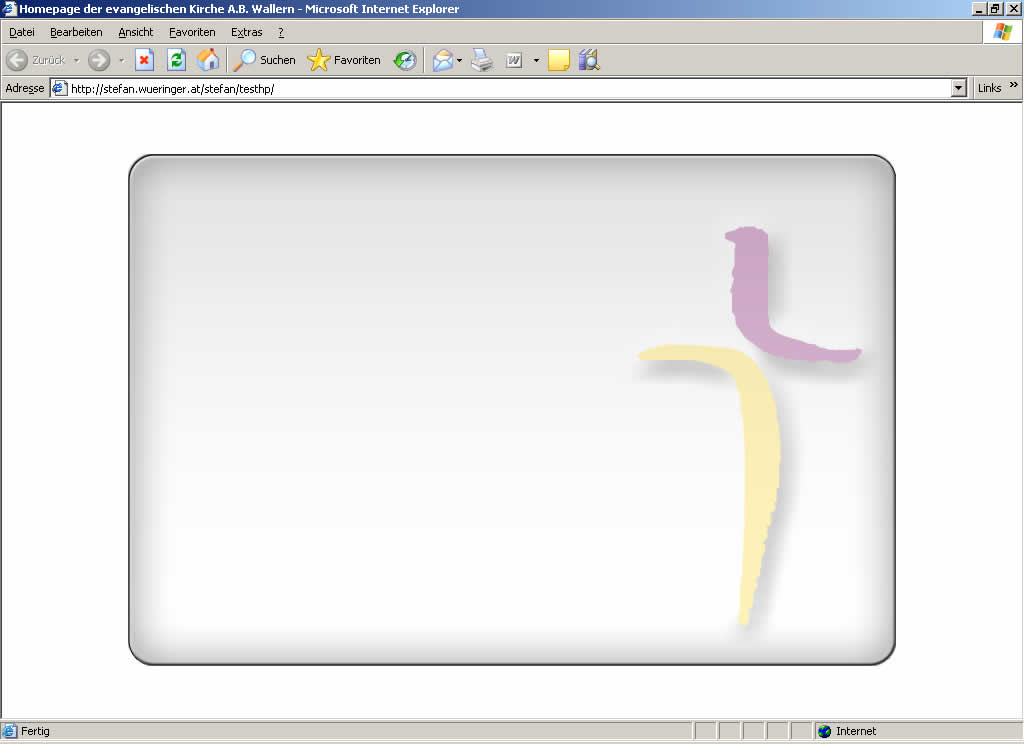Image resolution: width=1024 pixels, height=744 pixels.
Task: Refresh the page with green arrows icon
Action: click(x=176, y=60)
